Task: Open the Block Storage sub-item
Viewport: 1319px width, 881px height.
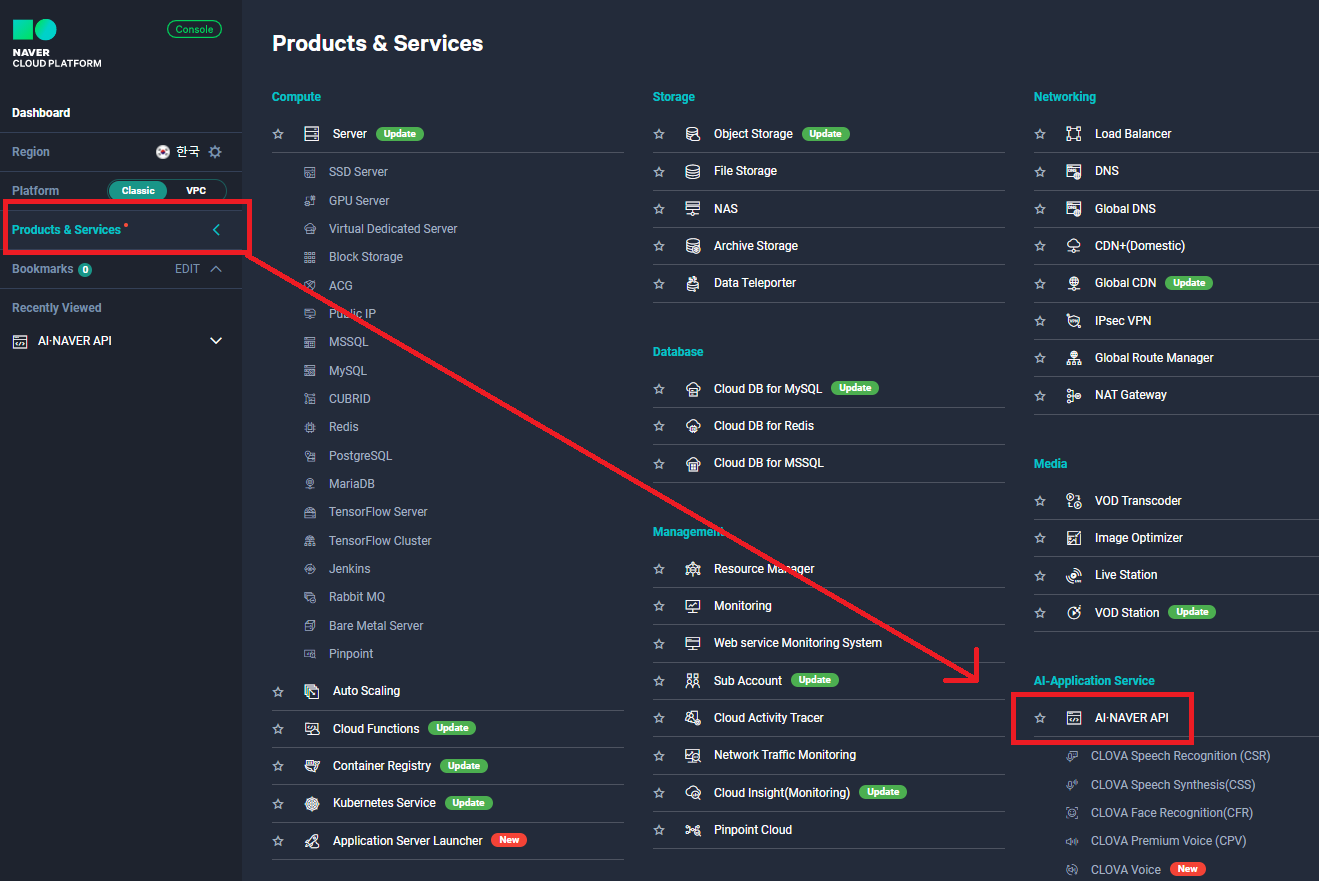Action: point(366,257)
